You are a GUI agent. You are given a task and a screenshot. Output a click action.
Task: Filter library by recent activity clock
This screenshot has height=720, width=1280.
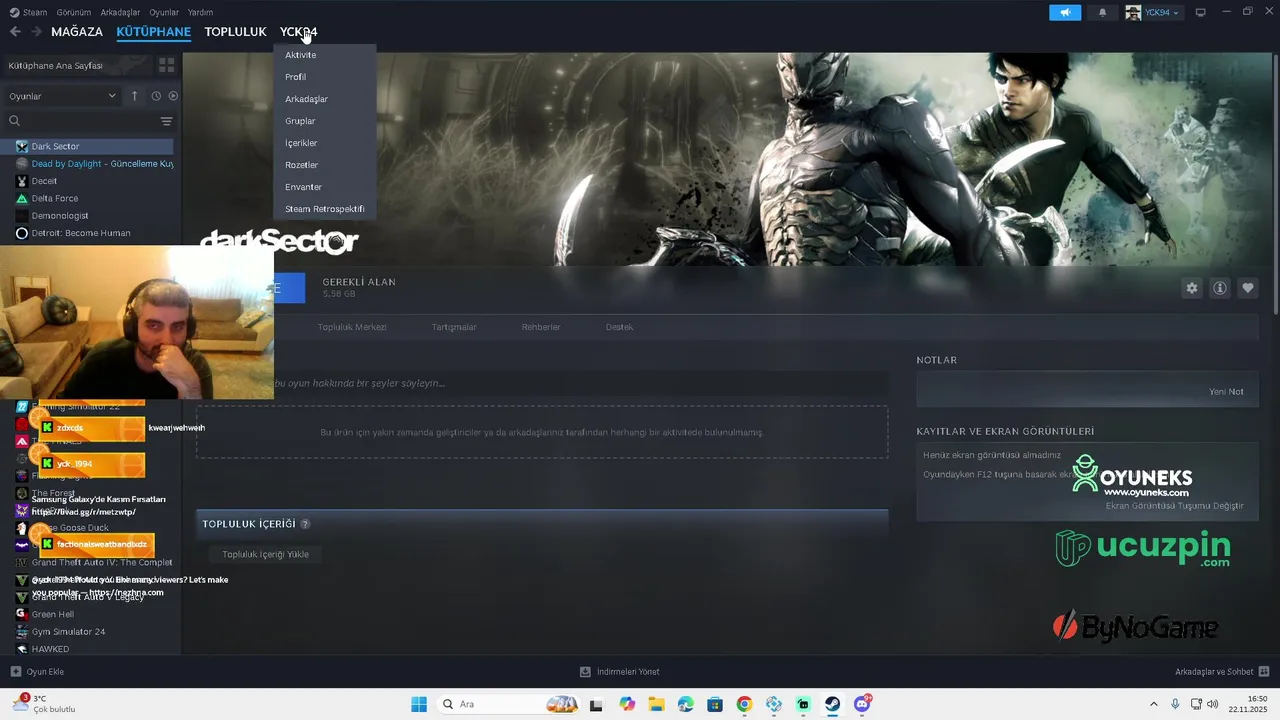(156, 96)
